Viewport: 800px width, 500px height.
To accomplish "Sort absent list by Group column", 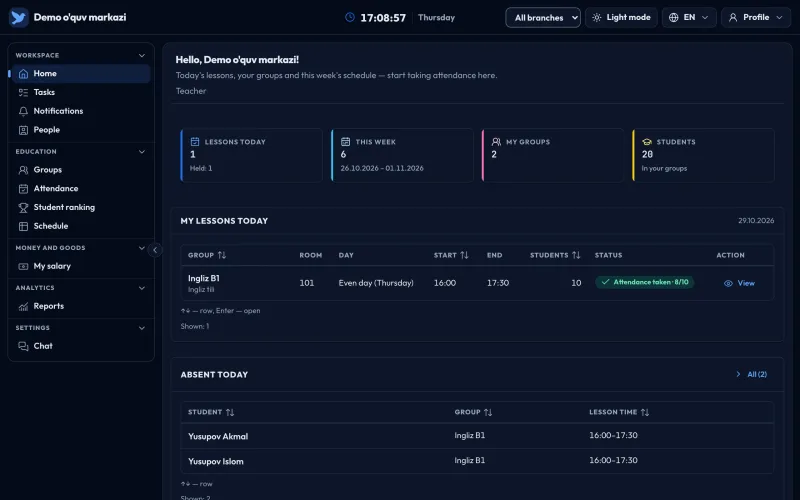I will 473,412.
